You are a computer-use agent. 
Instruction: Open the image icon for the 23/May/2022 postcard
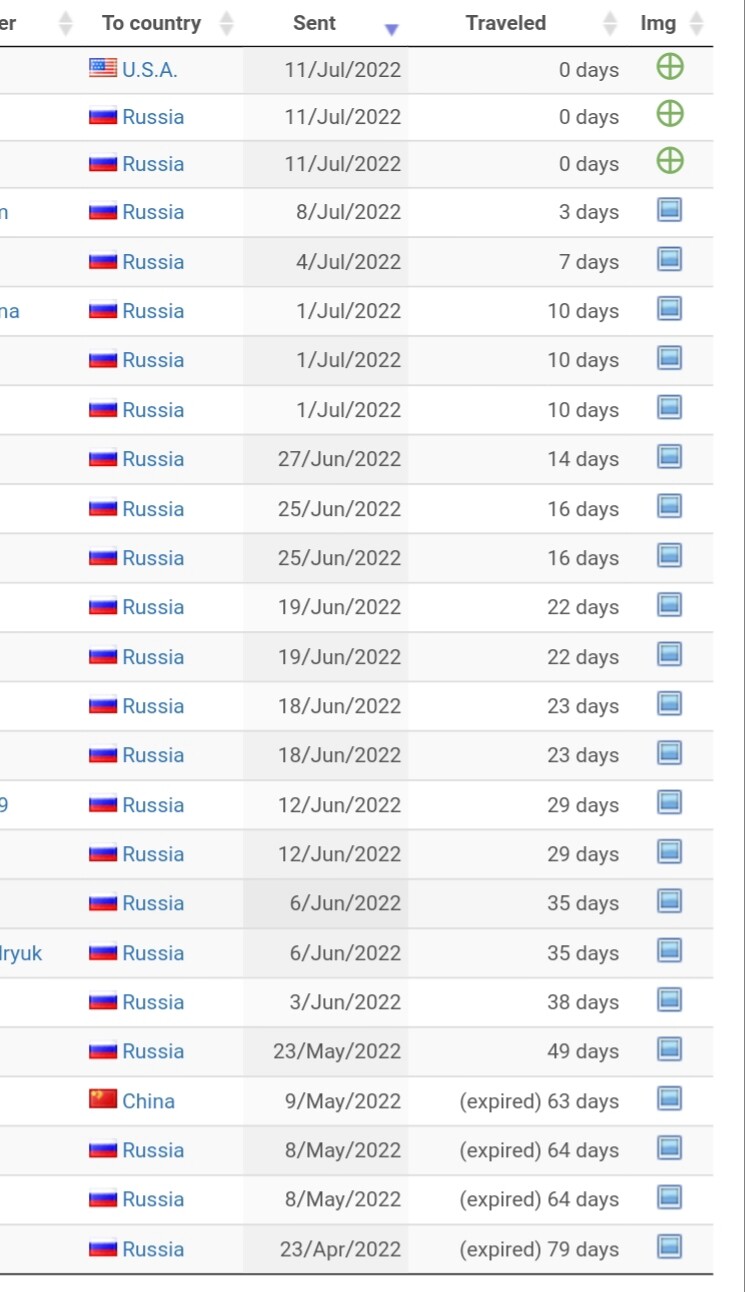(x=670, y=1049)
